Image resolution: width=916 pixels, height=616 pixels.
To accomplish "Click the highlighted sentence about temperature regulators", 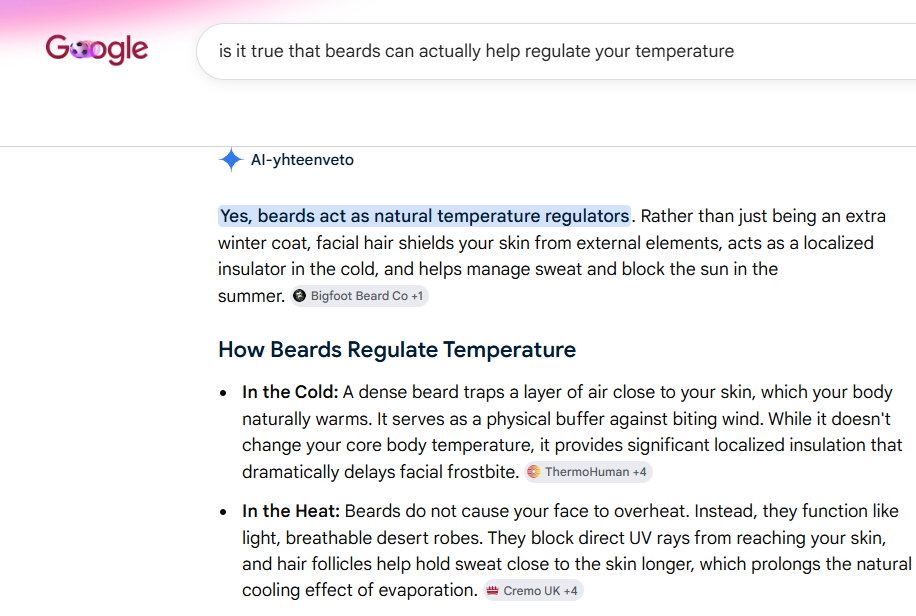I will pyautogui.click(x=425, y=216).
